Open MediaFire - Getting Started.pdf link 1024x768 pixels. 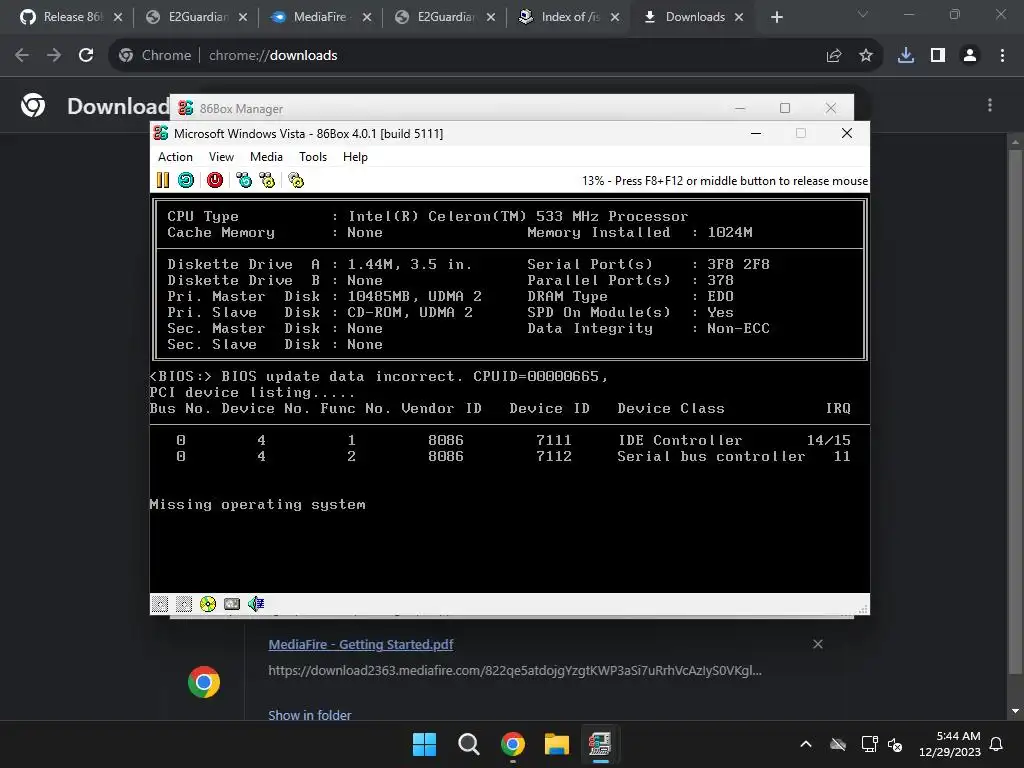[360, 645]
